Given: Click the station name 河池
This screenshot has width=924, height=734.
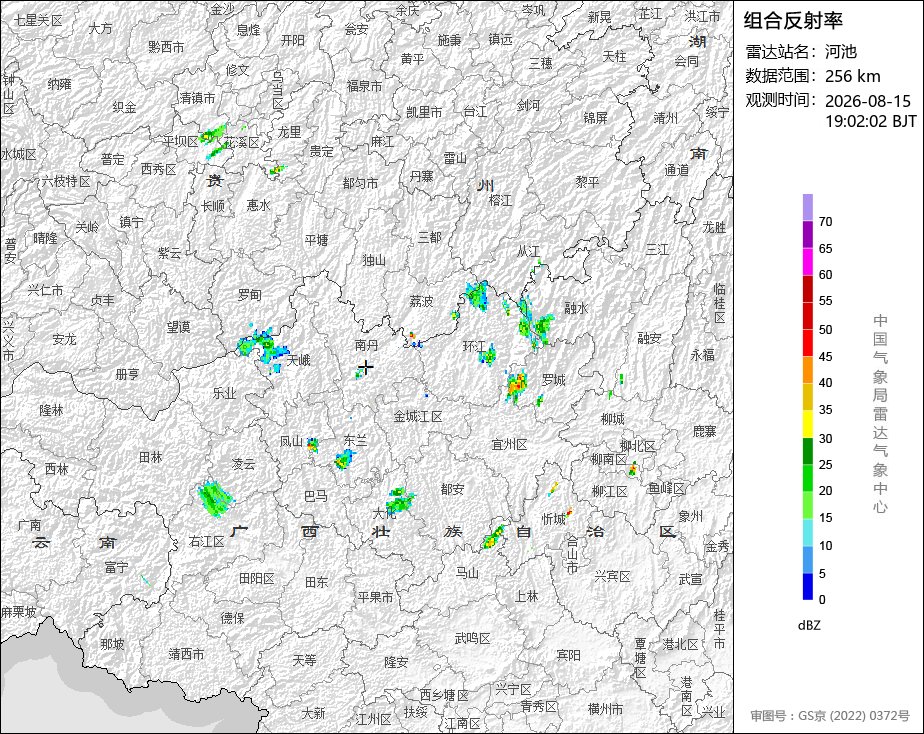Looking at the screenshot, I should tap(840, 52).
